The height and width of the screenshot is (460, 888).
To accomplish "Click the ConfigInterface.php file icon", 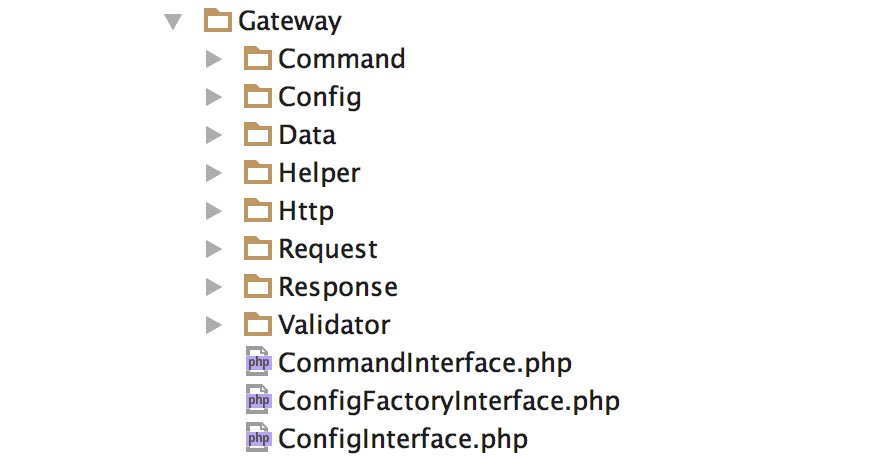I will pyautogui.click(x=258, y=438).
